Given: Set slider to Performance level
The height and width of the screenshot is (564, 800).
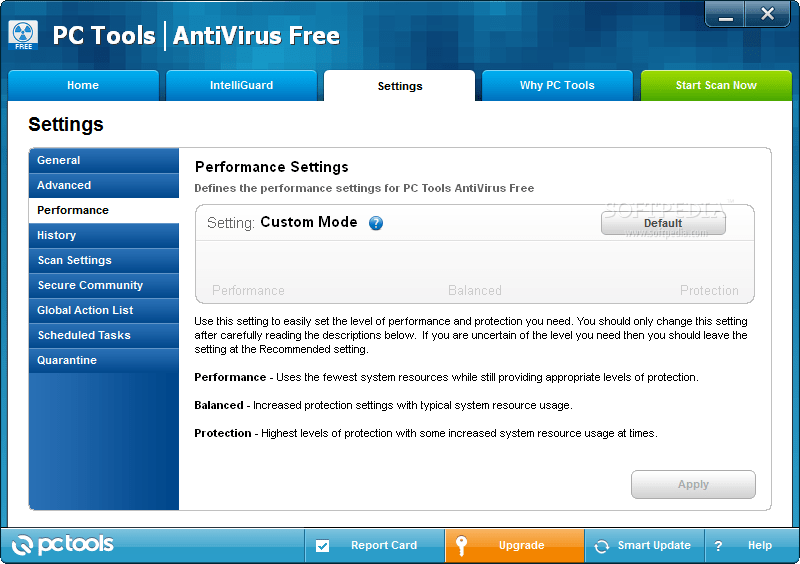Looking at the screenshot, I should (x=248, y=290).
